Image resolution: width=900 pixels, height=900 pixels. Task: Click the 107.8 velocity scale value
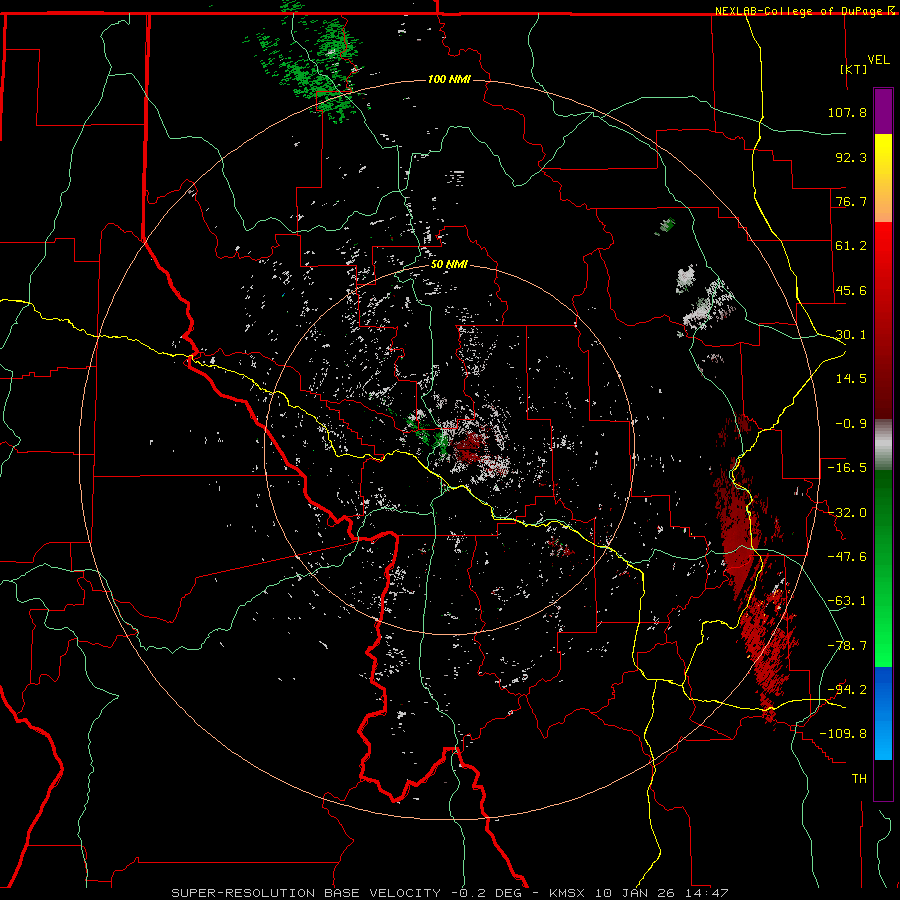tap(847, 112)
